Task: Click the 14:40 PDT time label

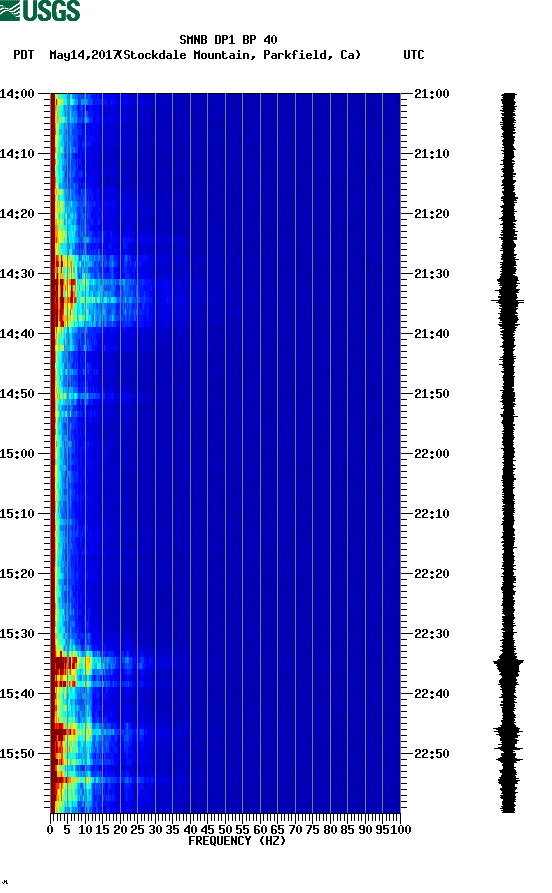Action: [17, 334]
